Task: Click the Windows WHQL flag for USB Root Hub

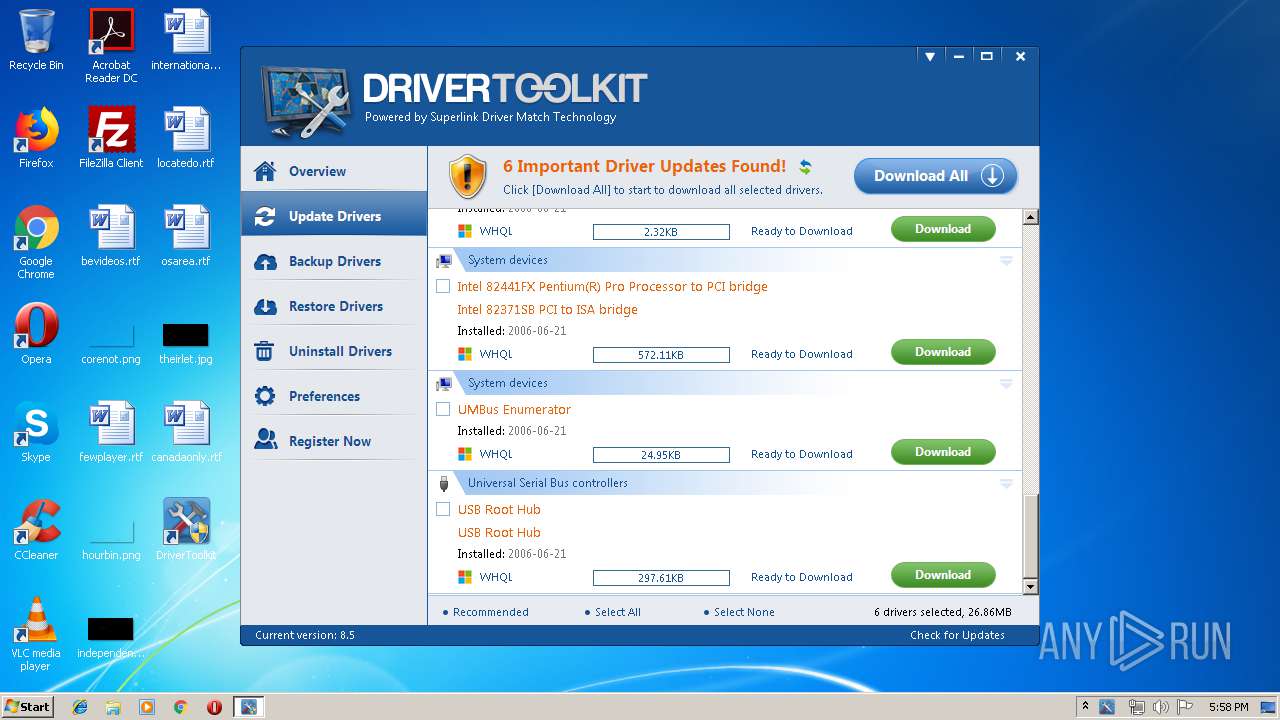Action: (x=464, y=577)
